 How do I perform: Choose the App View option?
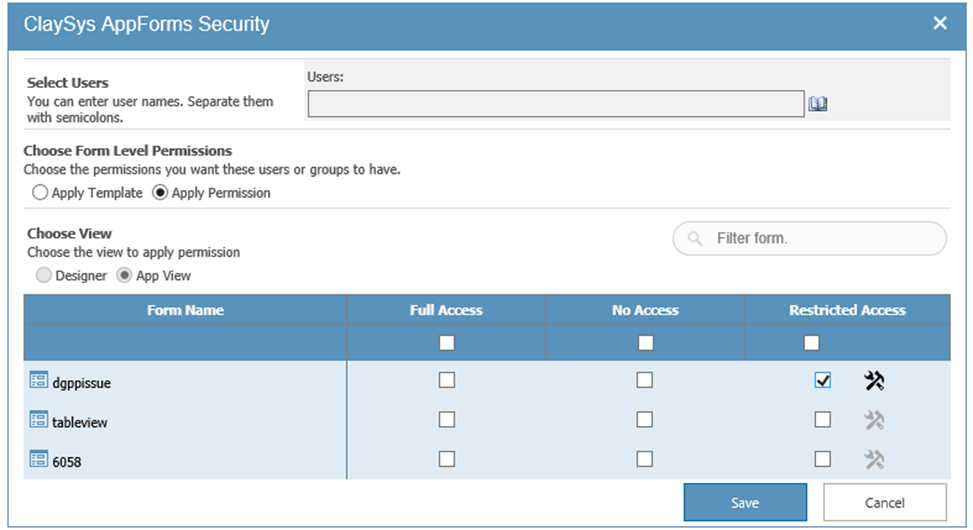[x=124, y=275]
